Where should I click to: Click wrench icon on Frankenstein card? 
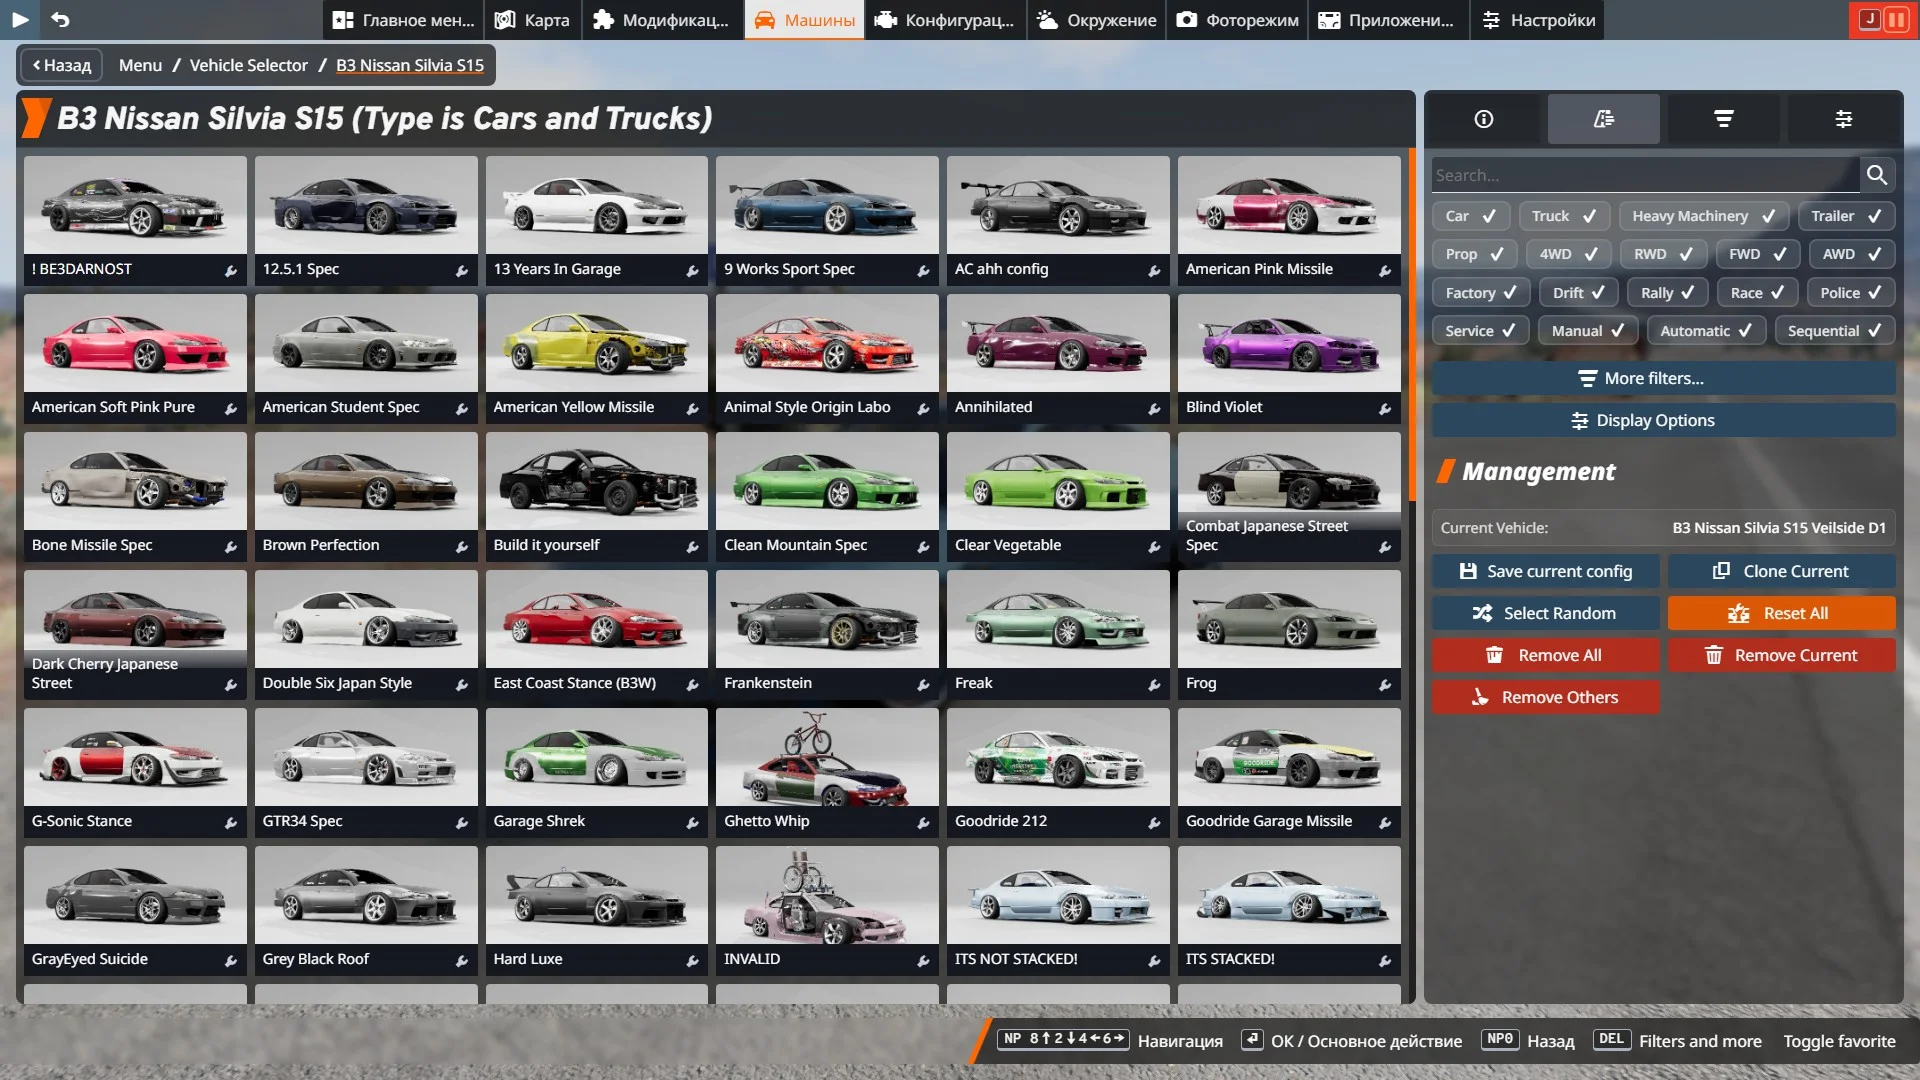923,684
